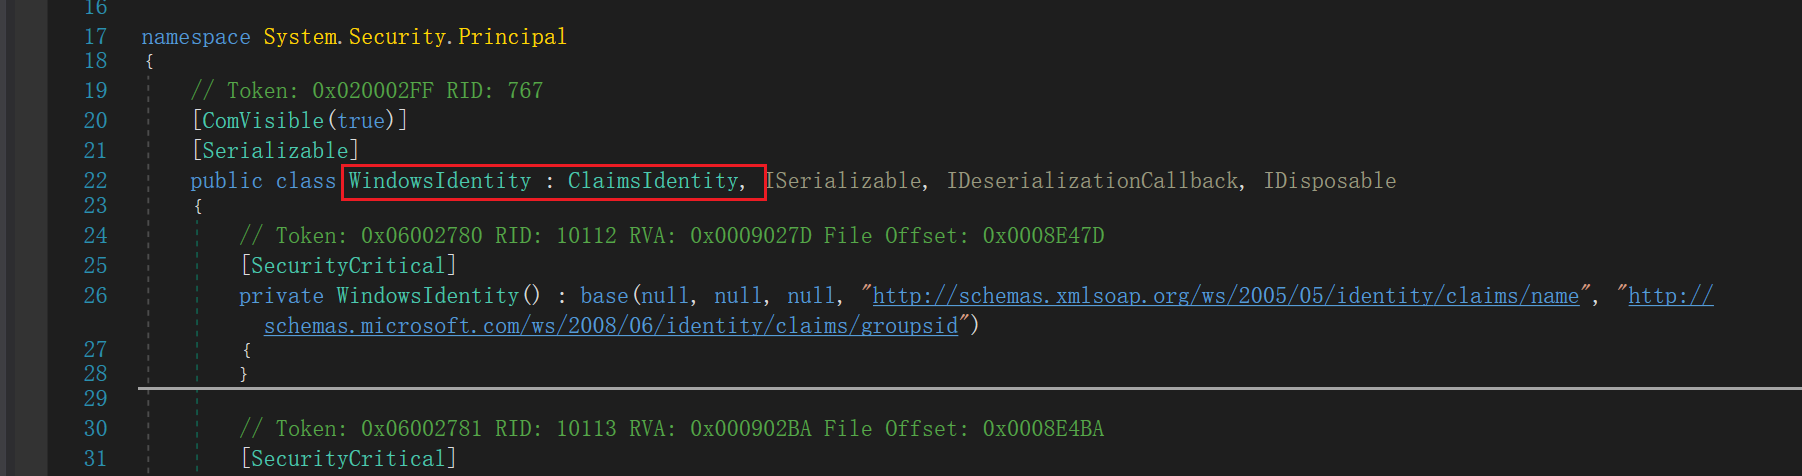Click the private WindowsIdentity constructor name
The image size is (1802, 476).
coord(428,296)
